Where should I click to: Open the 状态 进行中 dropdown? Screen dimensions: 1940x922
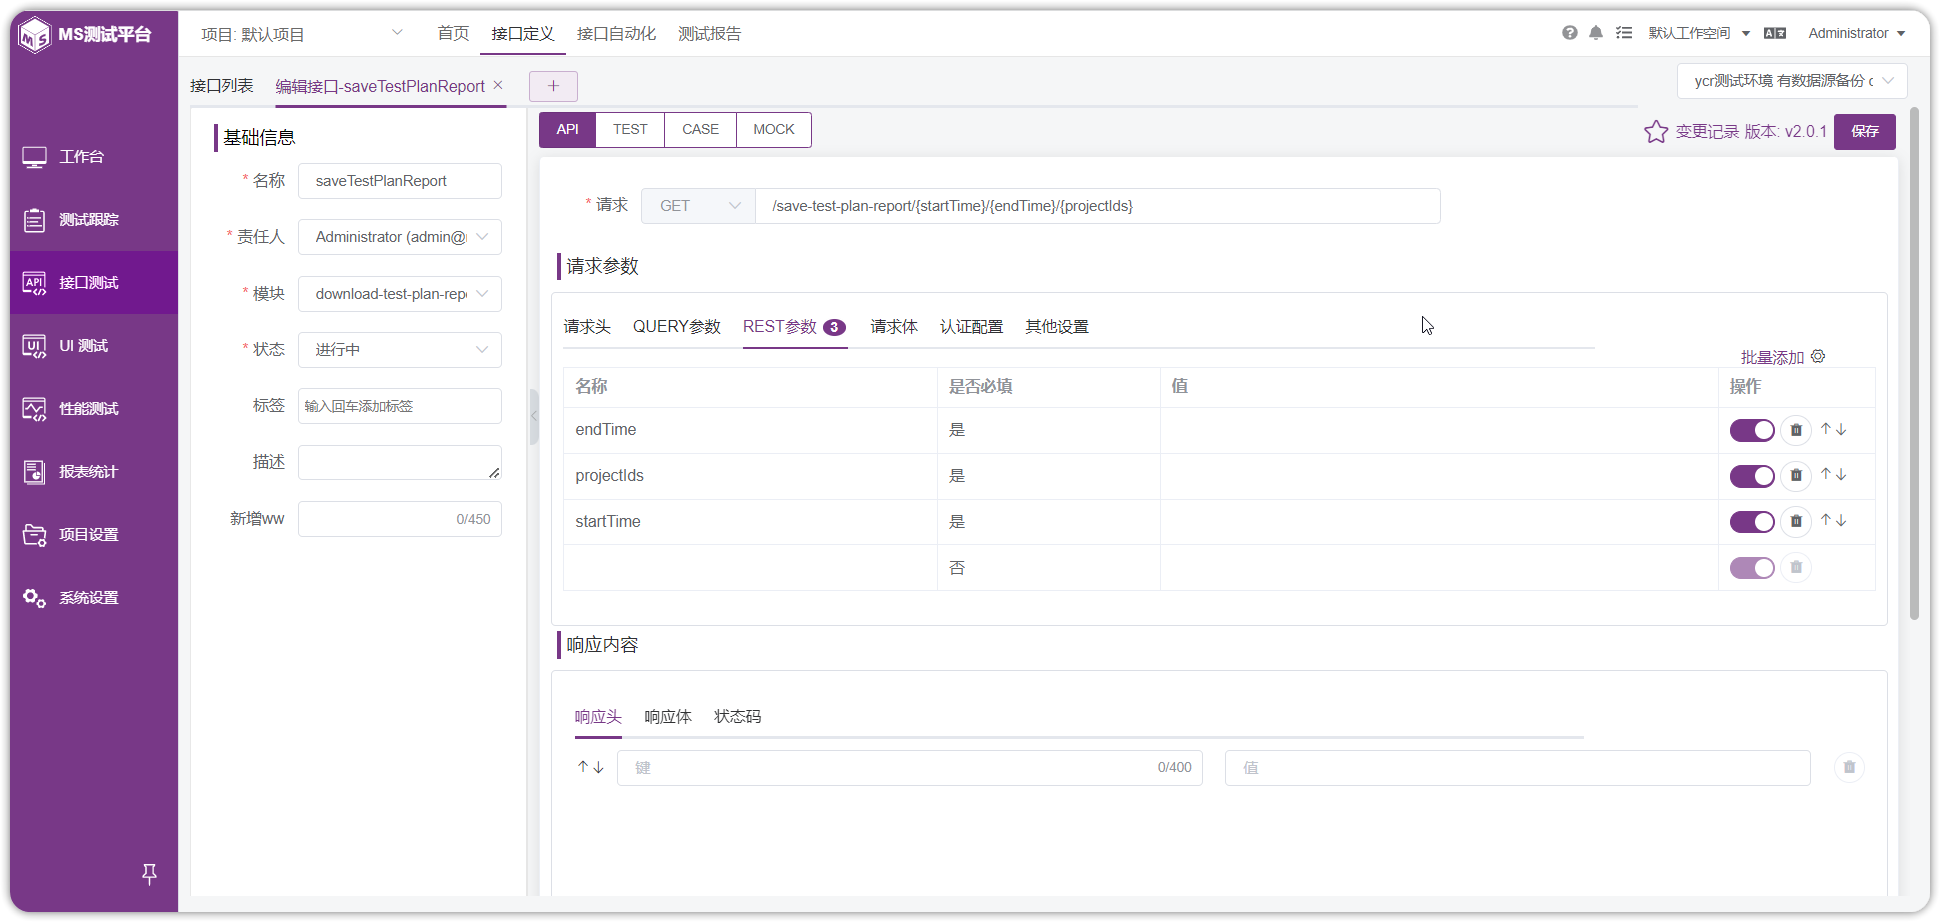tap(400, 350)
